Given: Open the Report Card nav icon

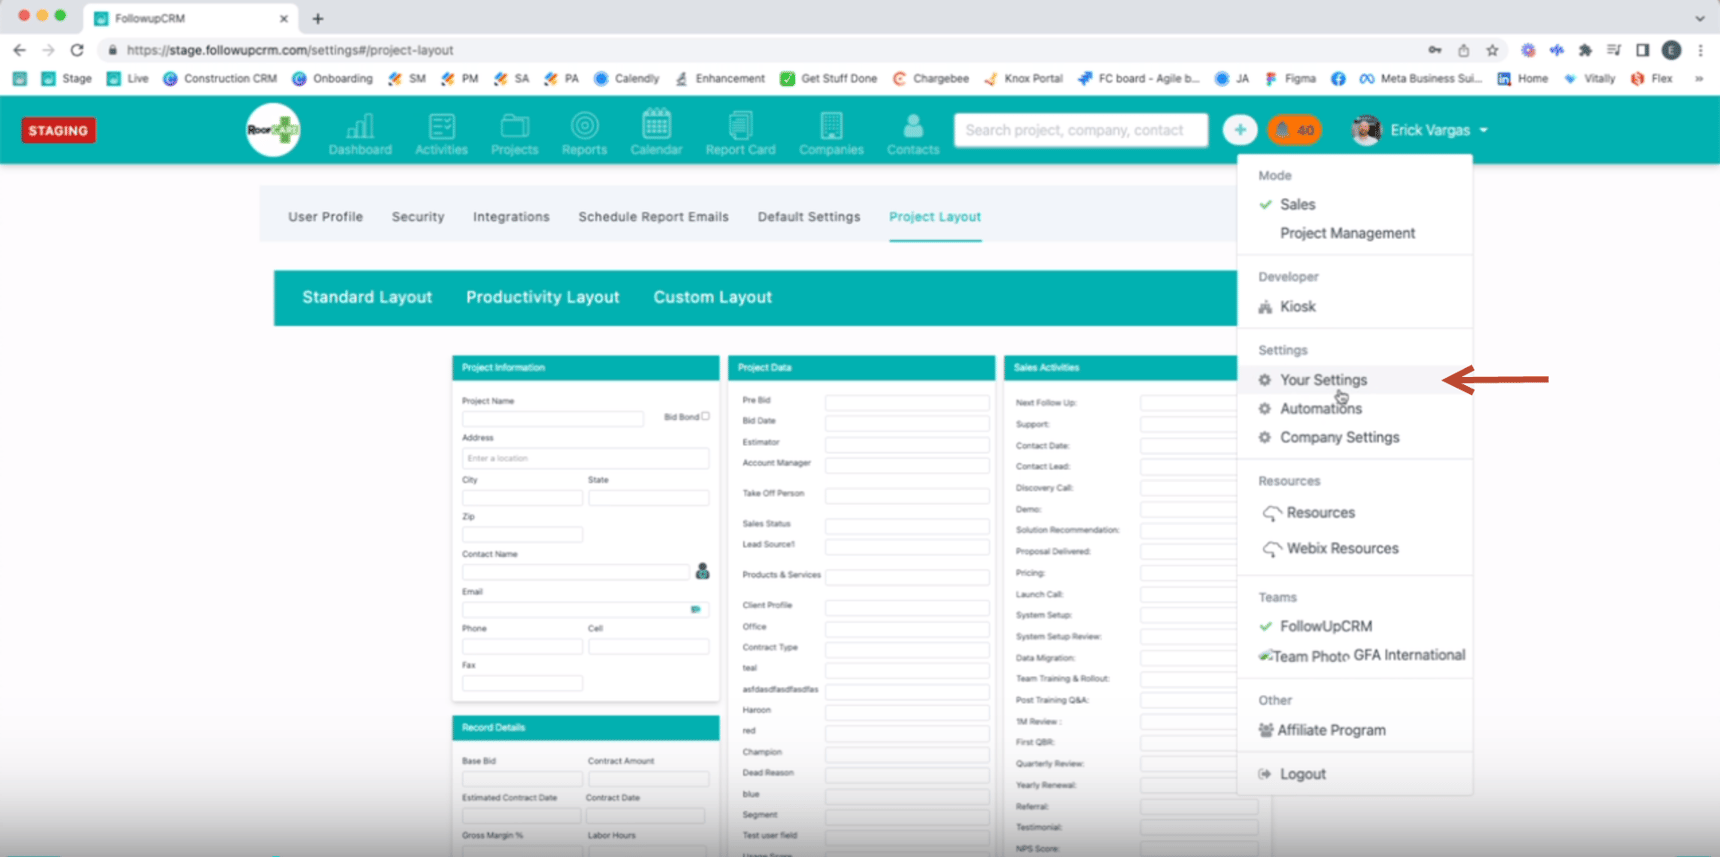Looking at the screenshot, I should tap(740, 134).
